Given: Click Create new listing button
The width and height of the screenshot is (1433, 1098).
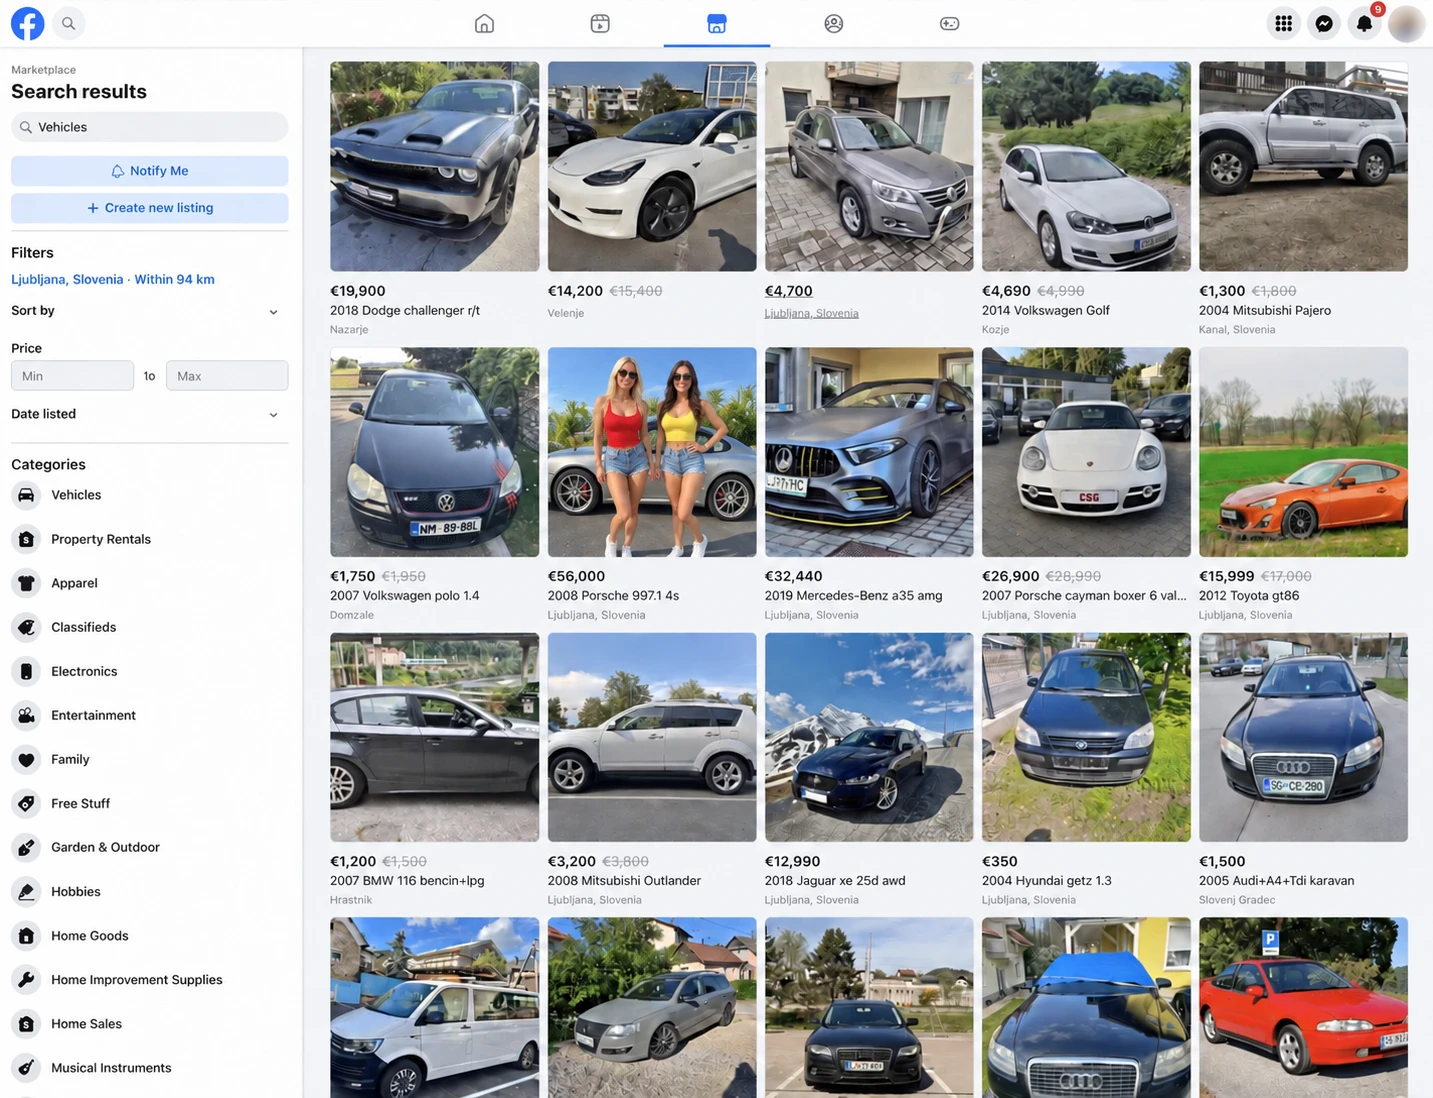Looking at the screenshot, I should point(150,208).
